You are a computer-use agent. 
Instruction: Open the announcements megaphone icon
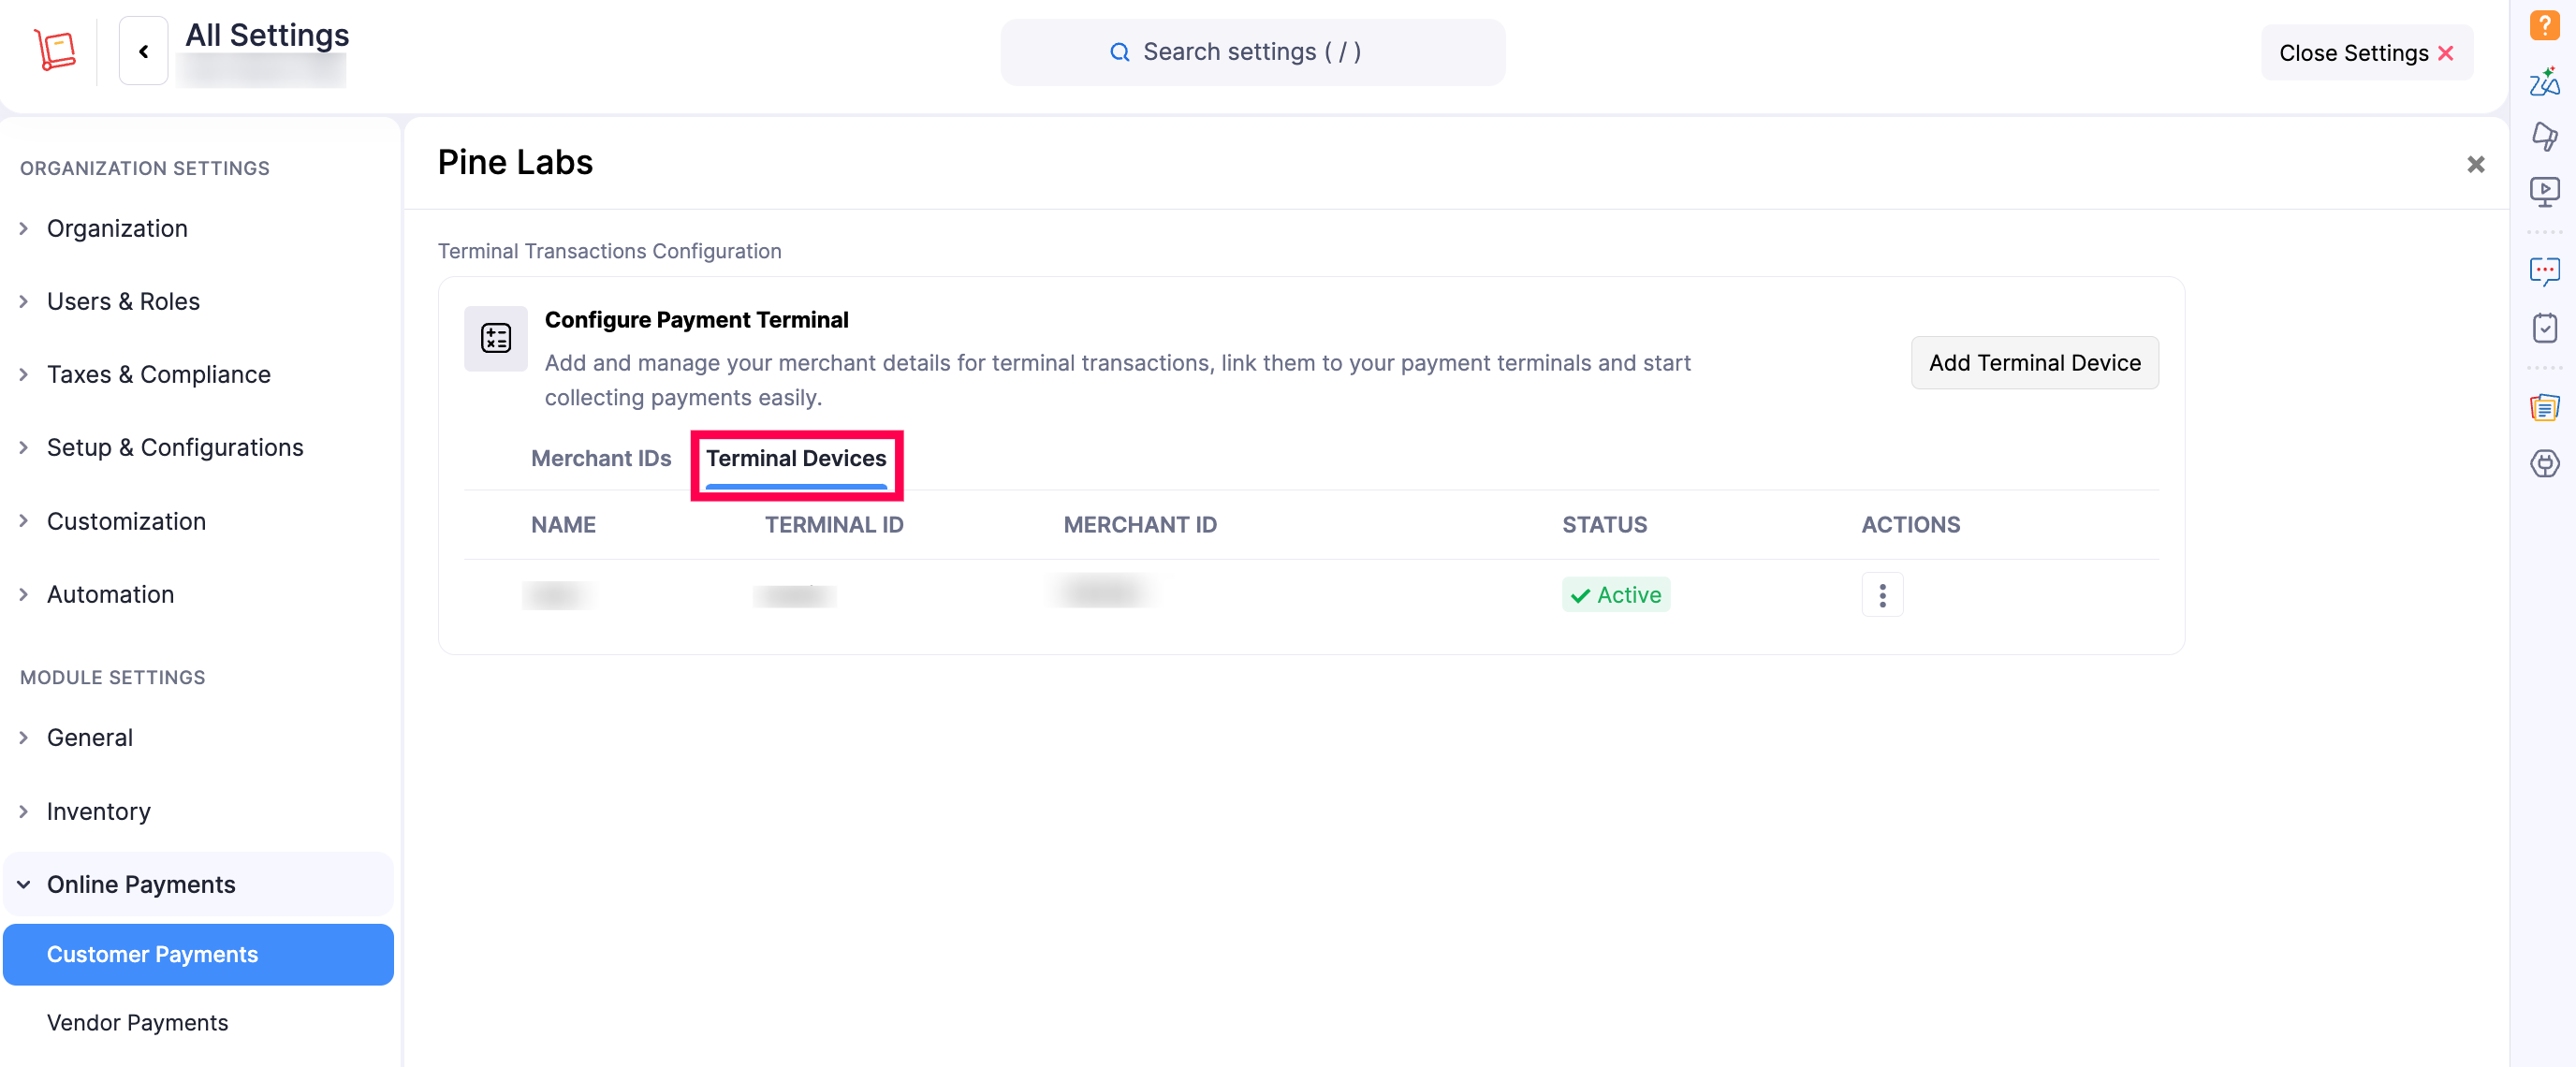tap(2544, 135)
